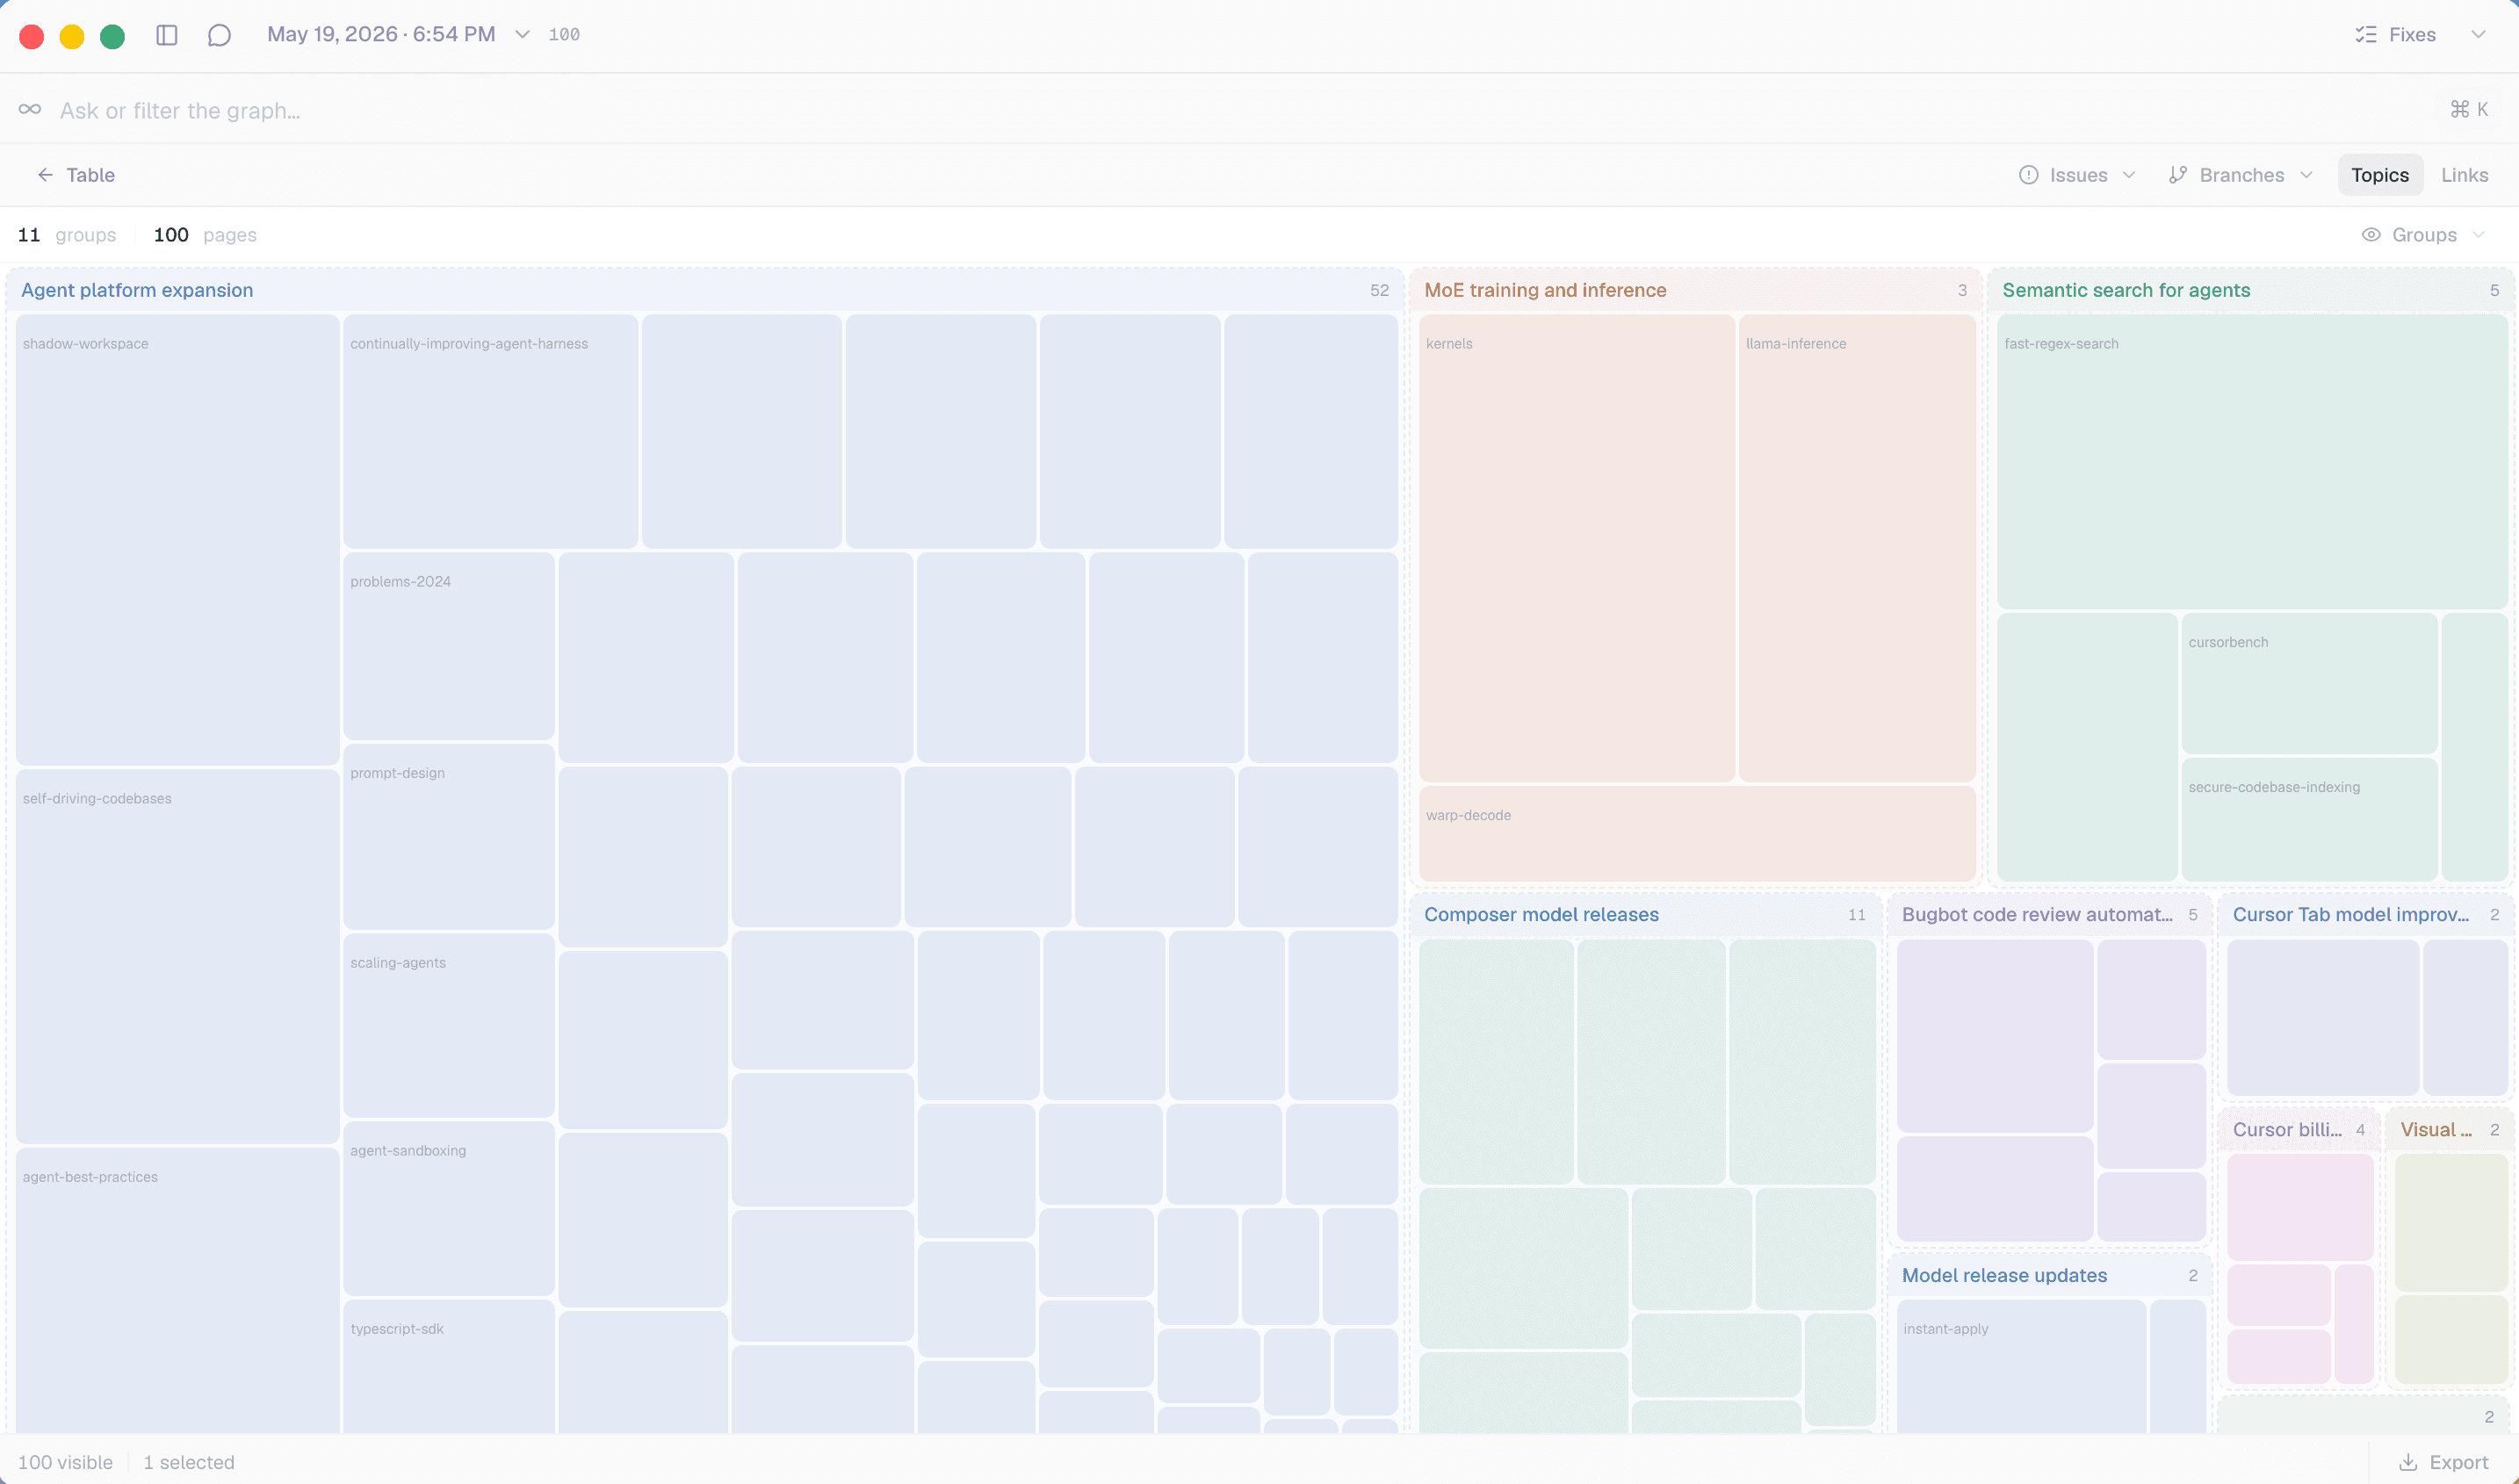
Task: Select the llama-inference tile
Action: pyautogui.click(x=1856, y=548)
